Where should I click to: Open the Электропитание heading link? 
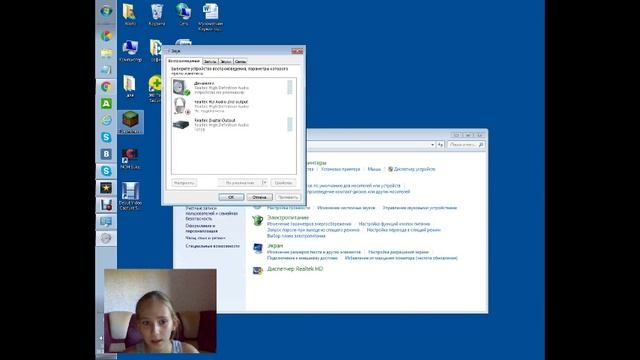click(x=288, y=218)
